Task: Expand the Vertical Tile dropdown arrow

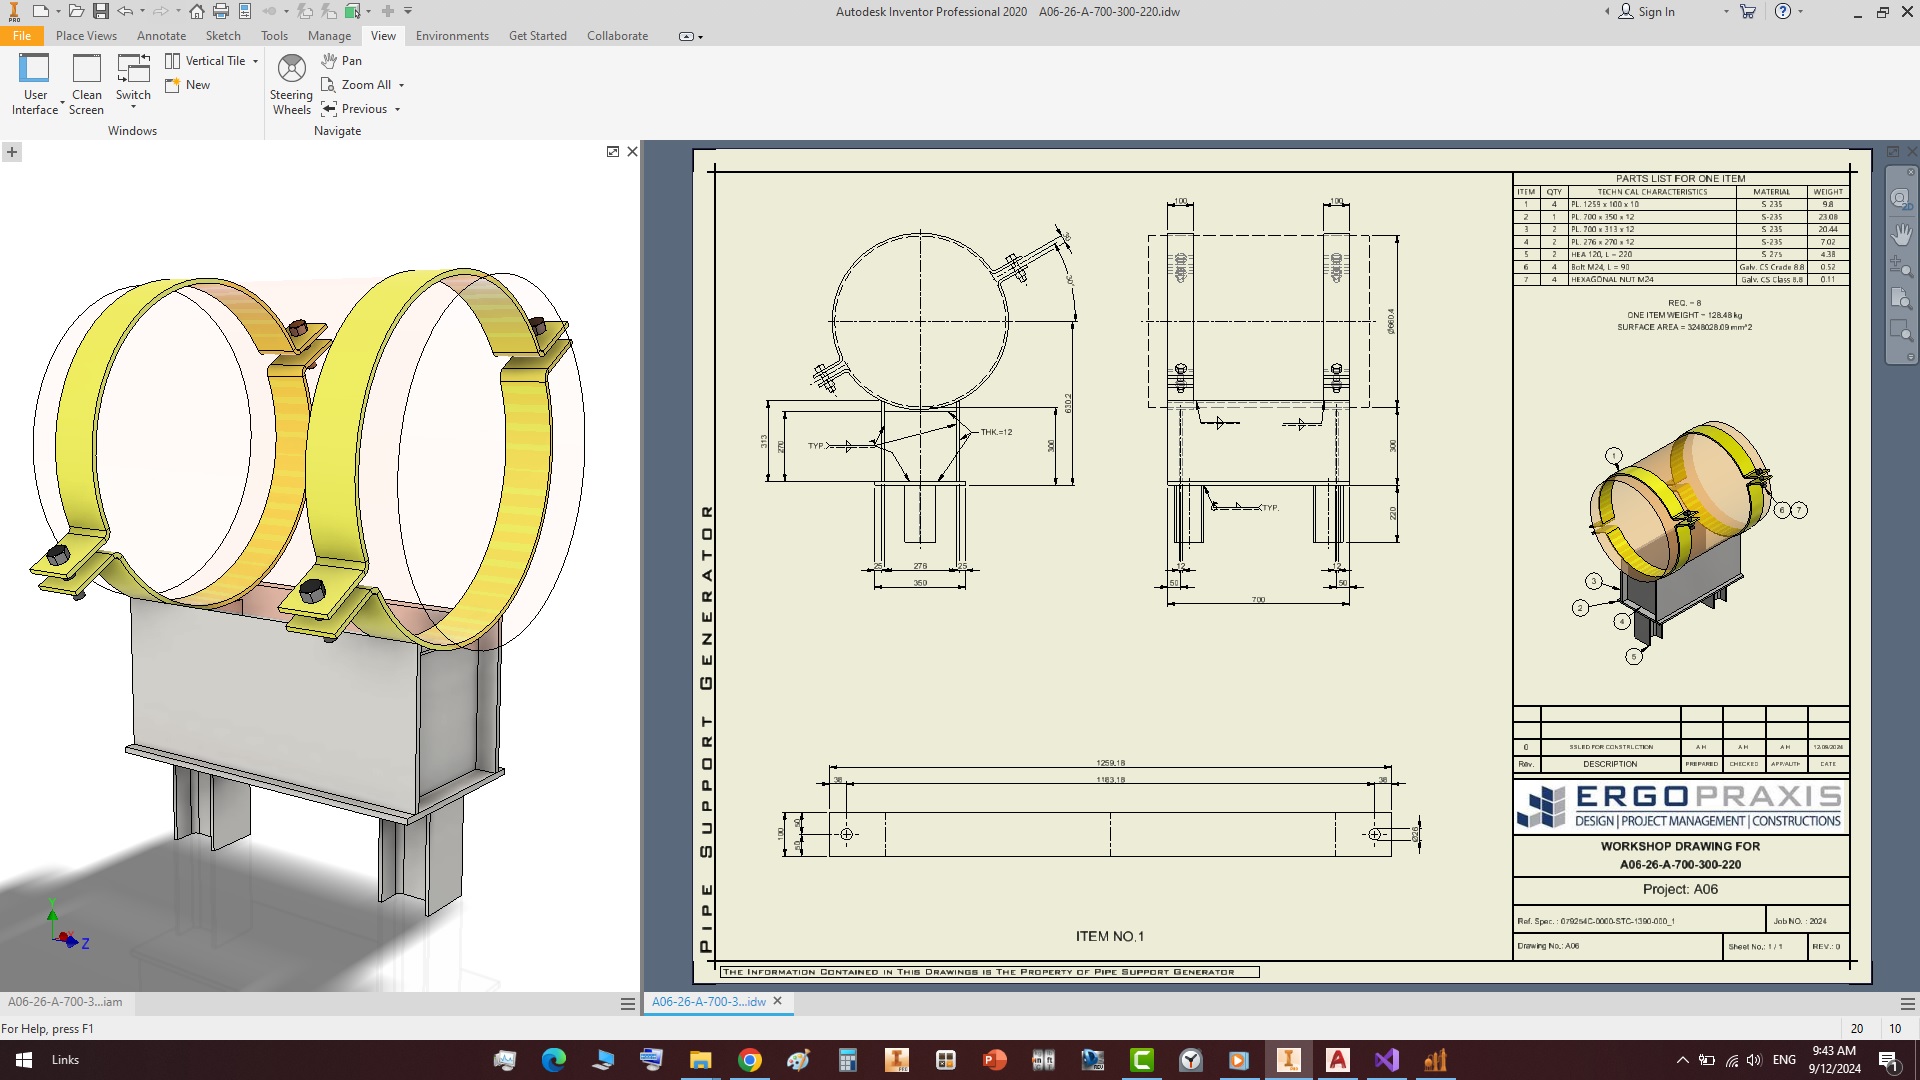Action: coord(256,61)
